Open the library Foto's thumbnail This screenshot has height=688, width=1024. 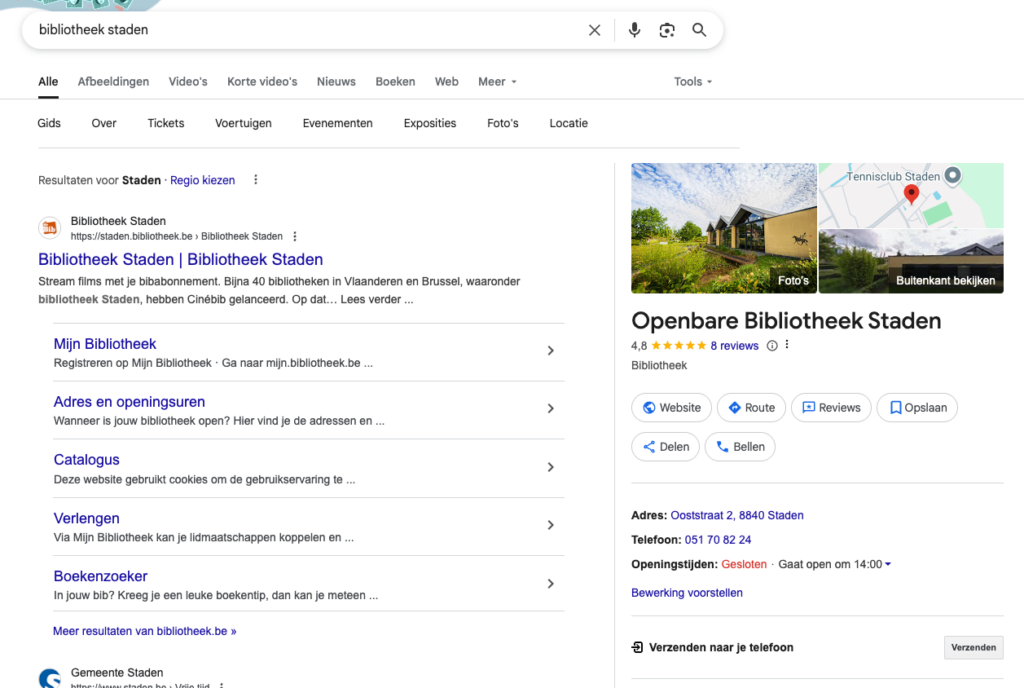[x=724, y=228]
